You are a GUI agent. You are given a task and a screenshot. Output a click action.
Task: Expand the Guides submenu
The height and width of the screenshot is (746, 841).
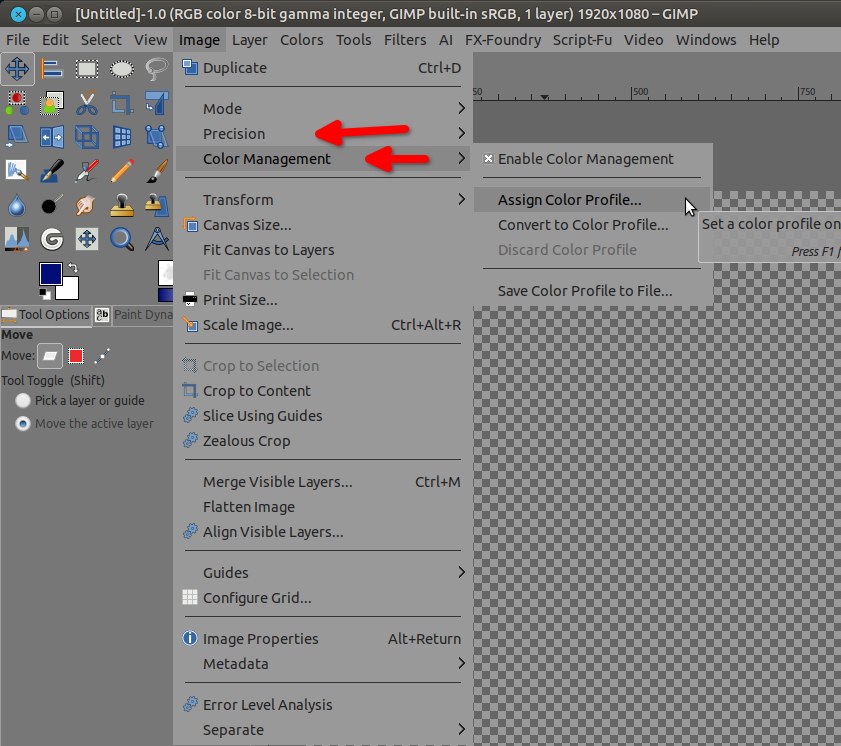323,572
